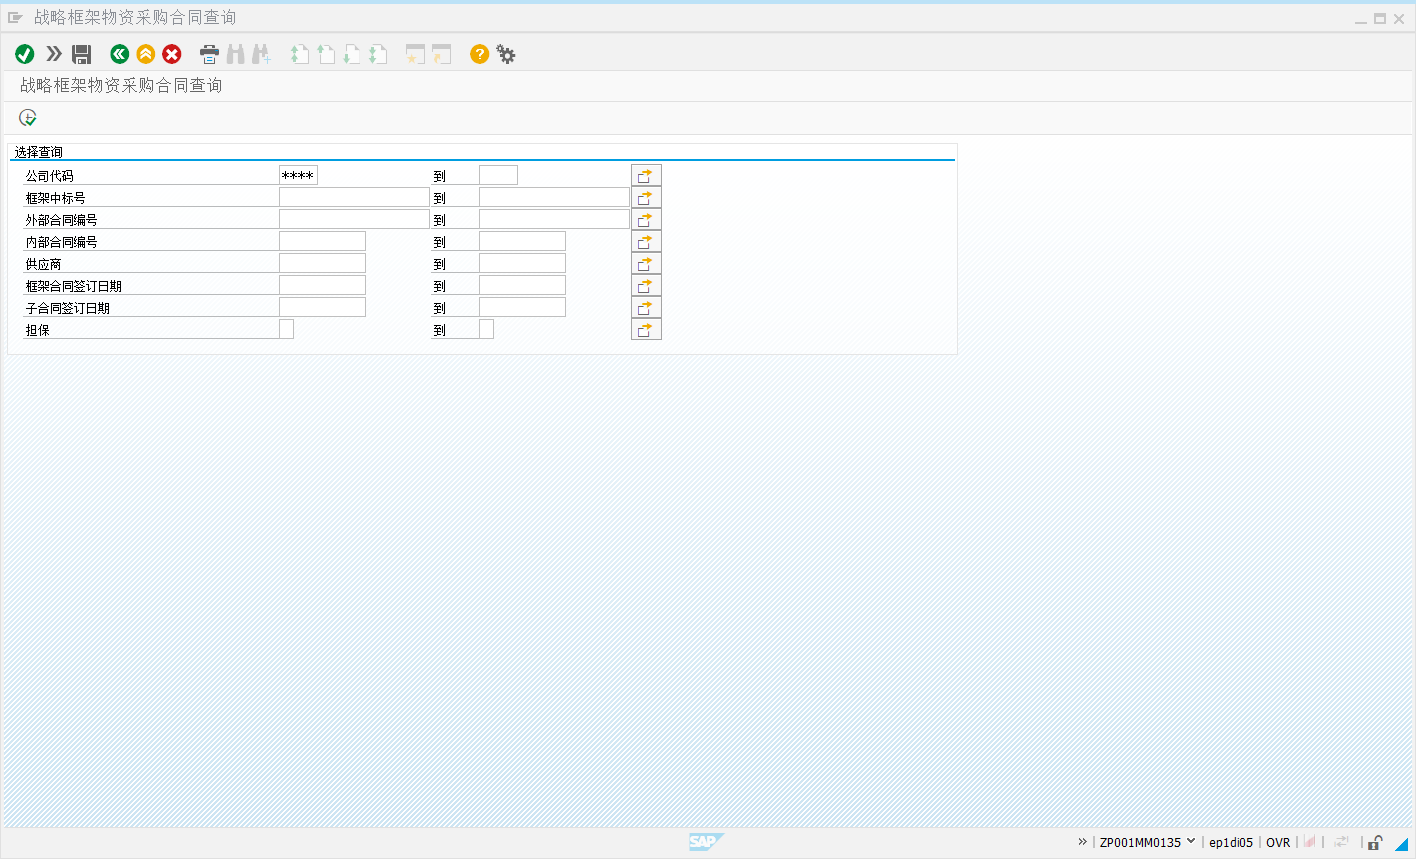
Task: Expand the ZP001MM0135 transaction dropdown
Action: point(1190,842)
